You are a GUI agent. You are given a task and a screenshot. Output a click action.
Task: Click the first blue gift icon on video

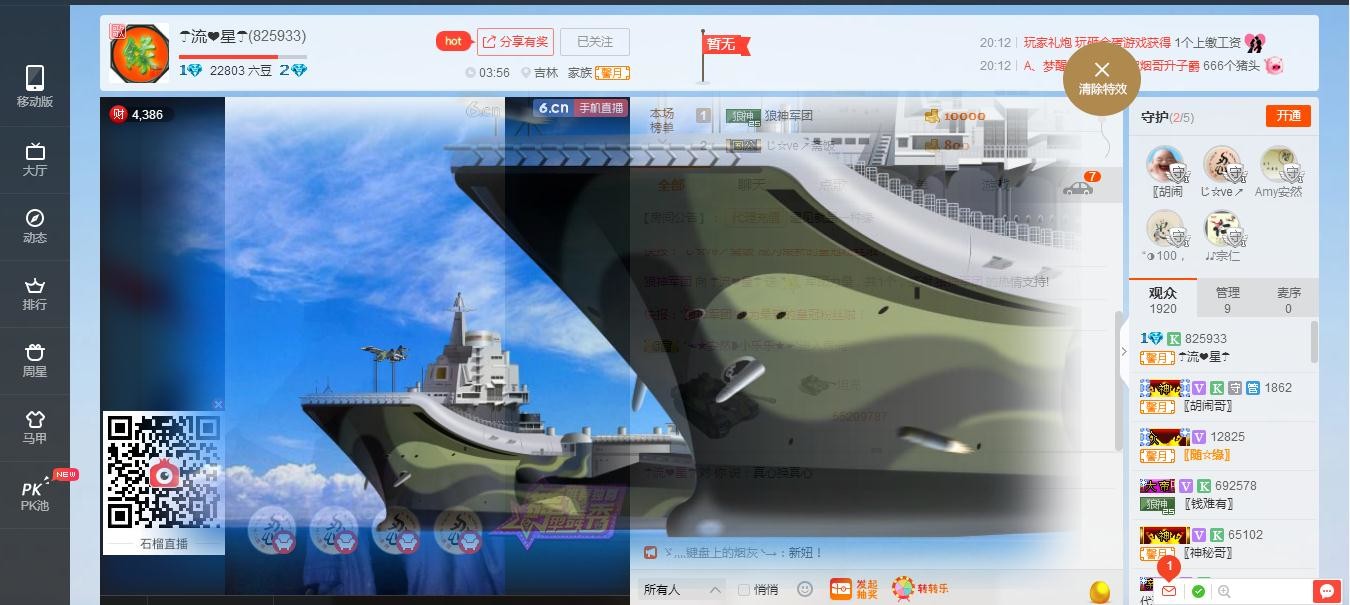coord(271,530)
